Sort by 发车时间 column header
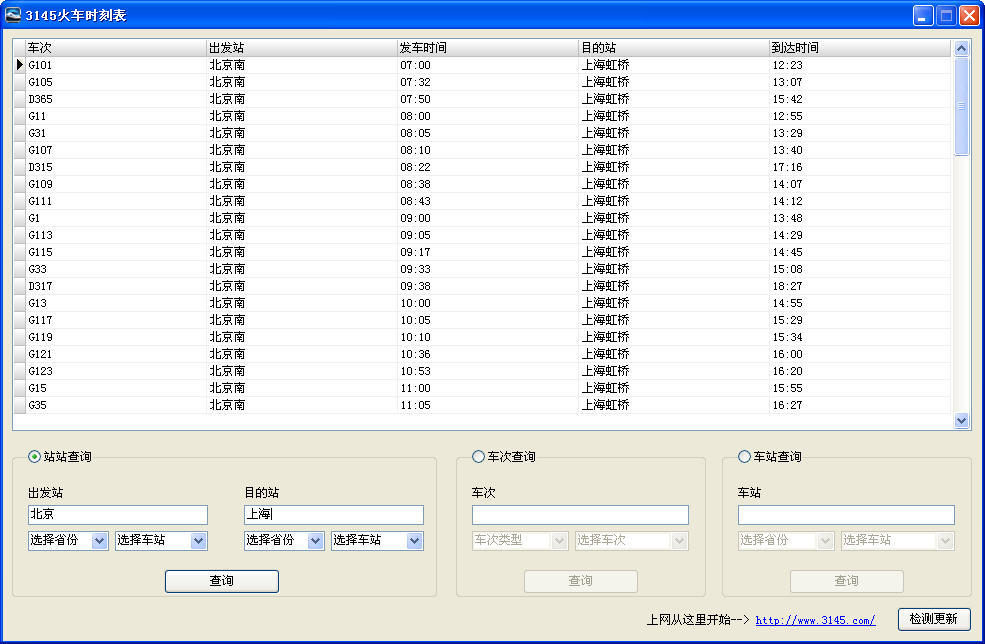Viewport: 985px width, 644px height. tap(487, 48)
